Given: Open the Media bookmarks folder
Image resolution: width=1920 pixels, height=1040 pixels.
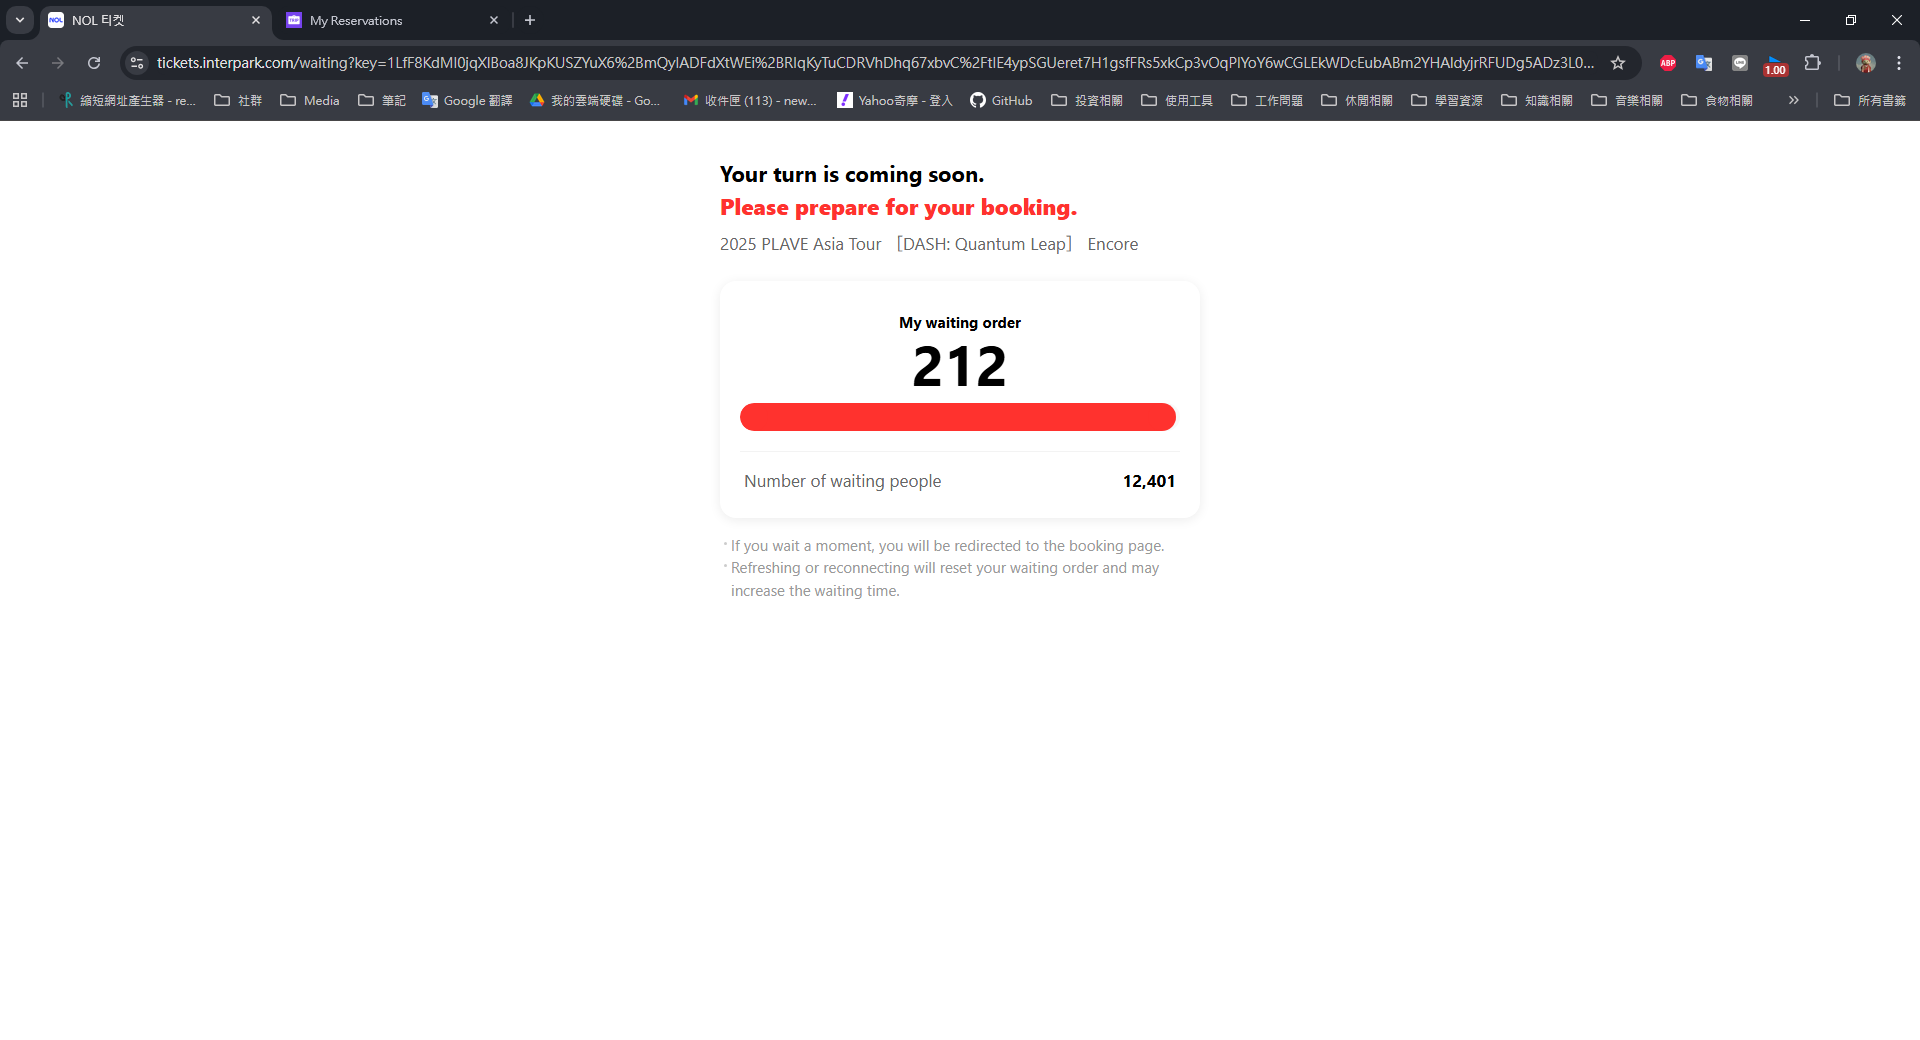Looking at the screenshot, I should pyautogui.click(x=309, y=100).
